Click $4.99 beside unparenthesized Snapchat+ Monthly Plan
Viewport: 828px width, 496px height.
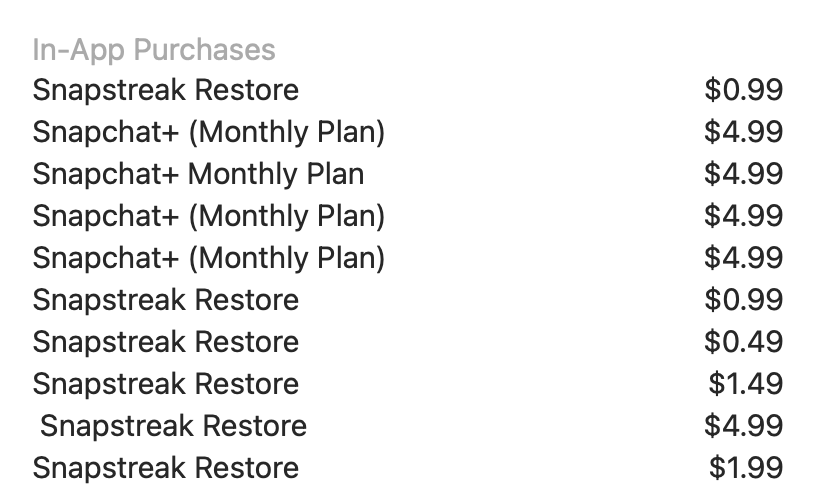pos(744,174)
